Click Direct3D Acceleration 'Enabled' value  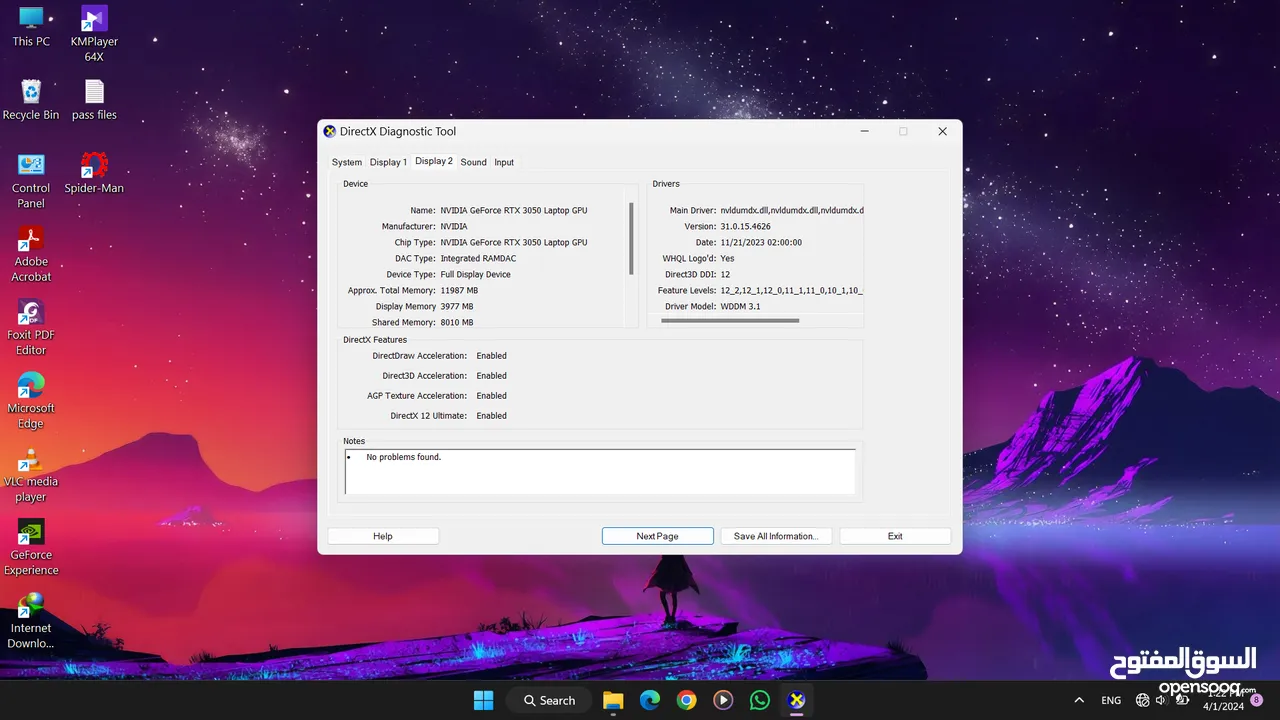click(x=491, y=376)
